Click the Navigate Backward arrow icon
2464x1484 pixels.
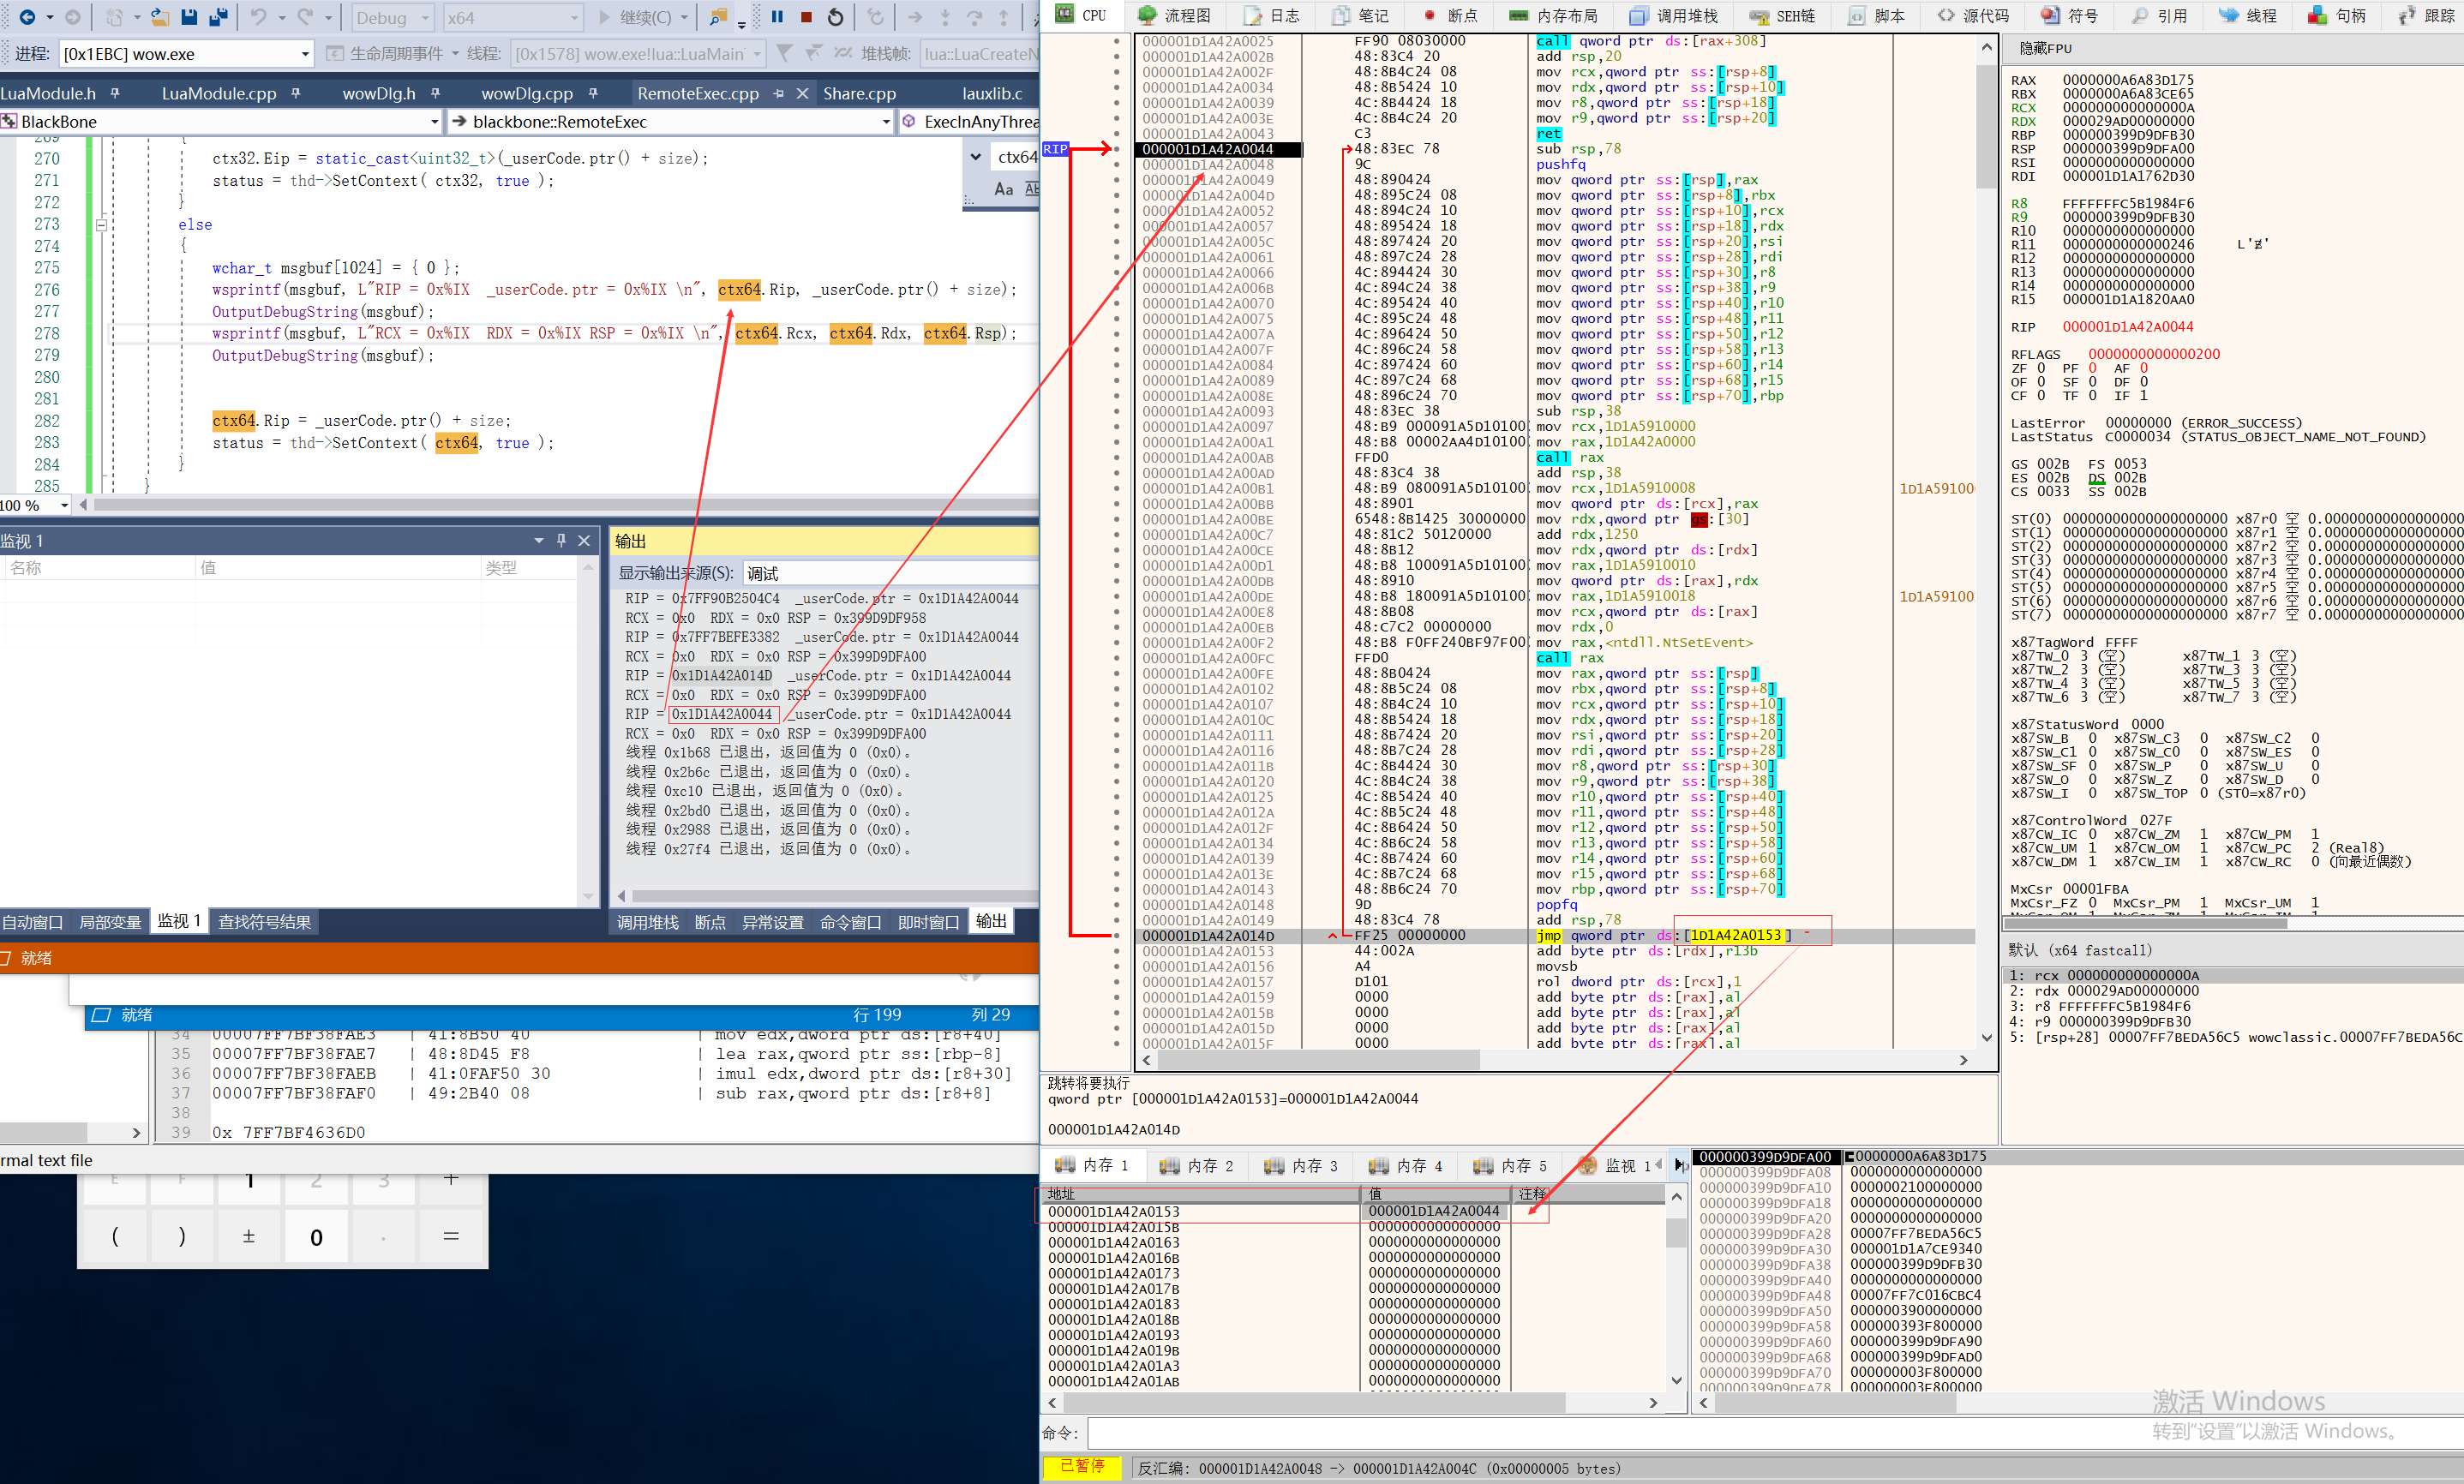(27, 17)
